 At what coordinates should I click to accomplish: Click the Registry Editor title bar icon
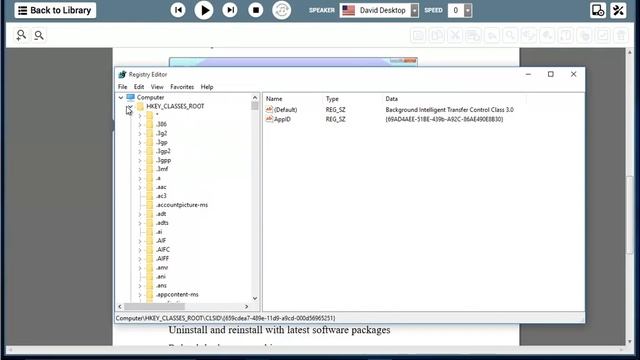(x=122, y=74)
